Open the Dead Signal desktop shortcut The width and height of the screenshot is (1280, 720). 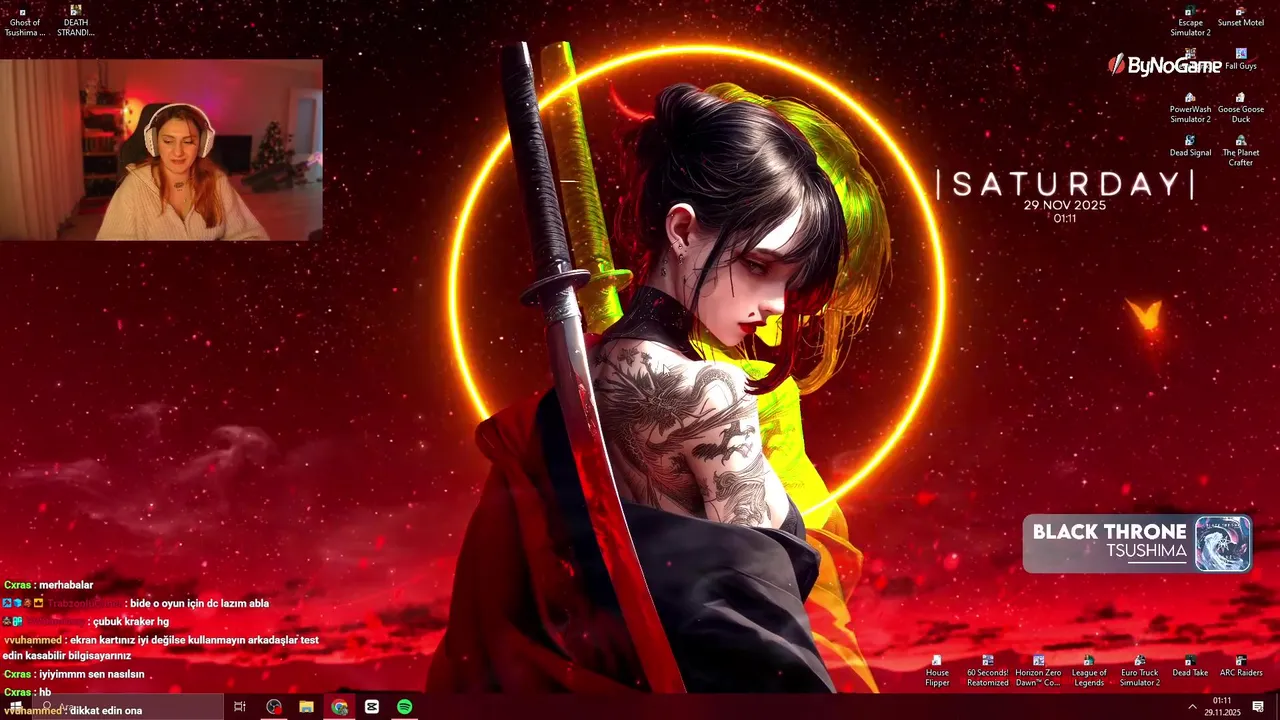click(1190, 146)
